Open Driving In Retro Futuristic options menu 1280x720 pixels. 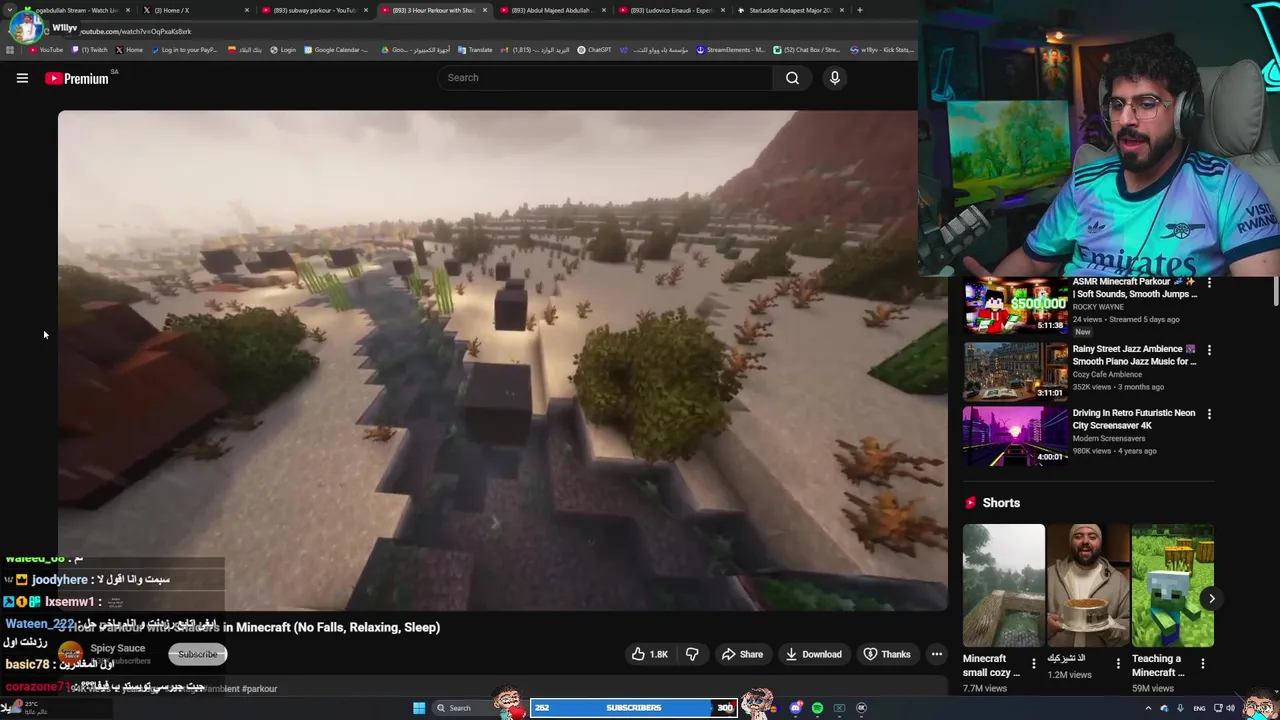1209,414
